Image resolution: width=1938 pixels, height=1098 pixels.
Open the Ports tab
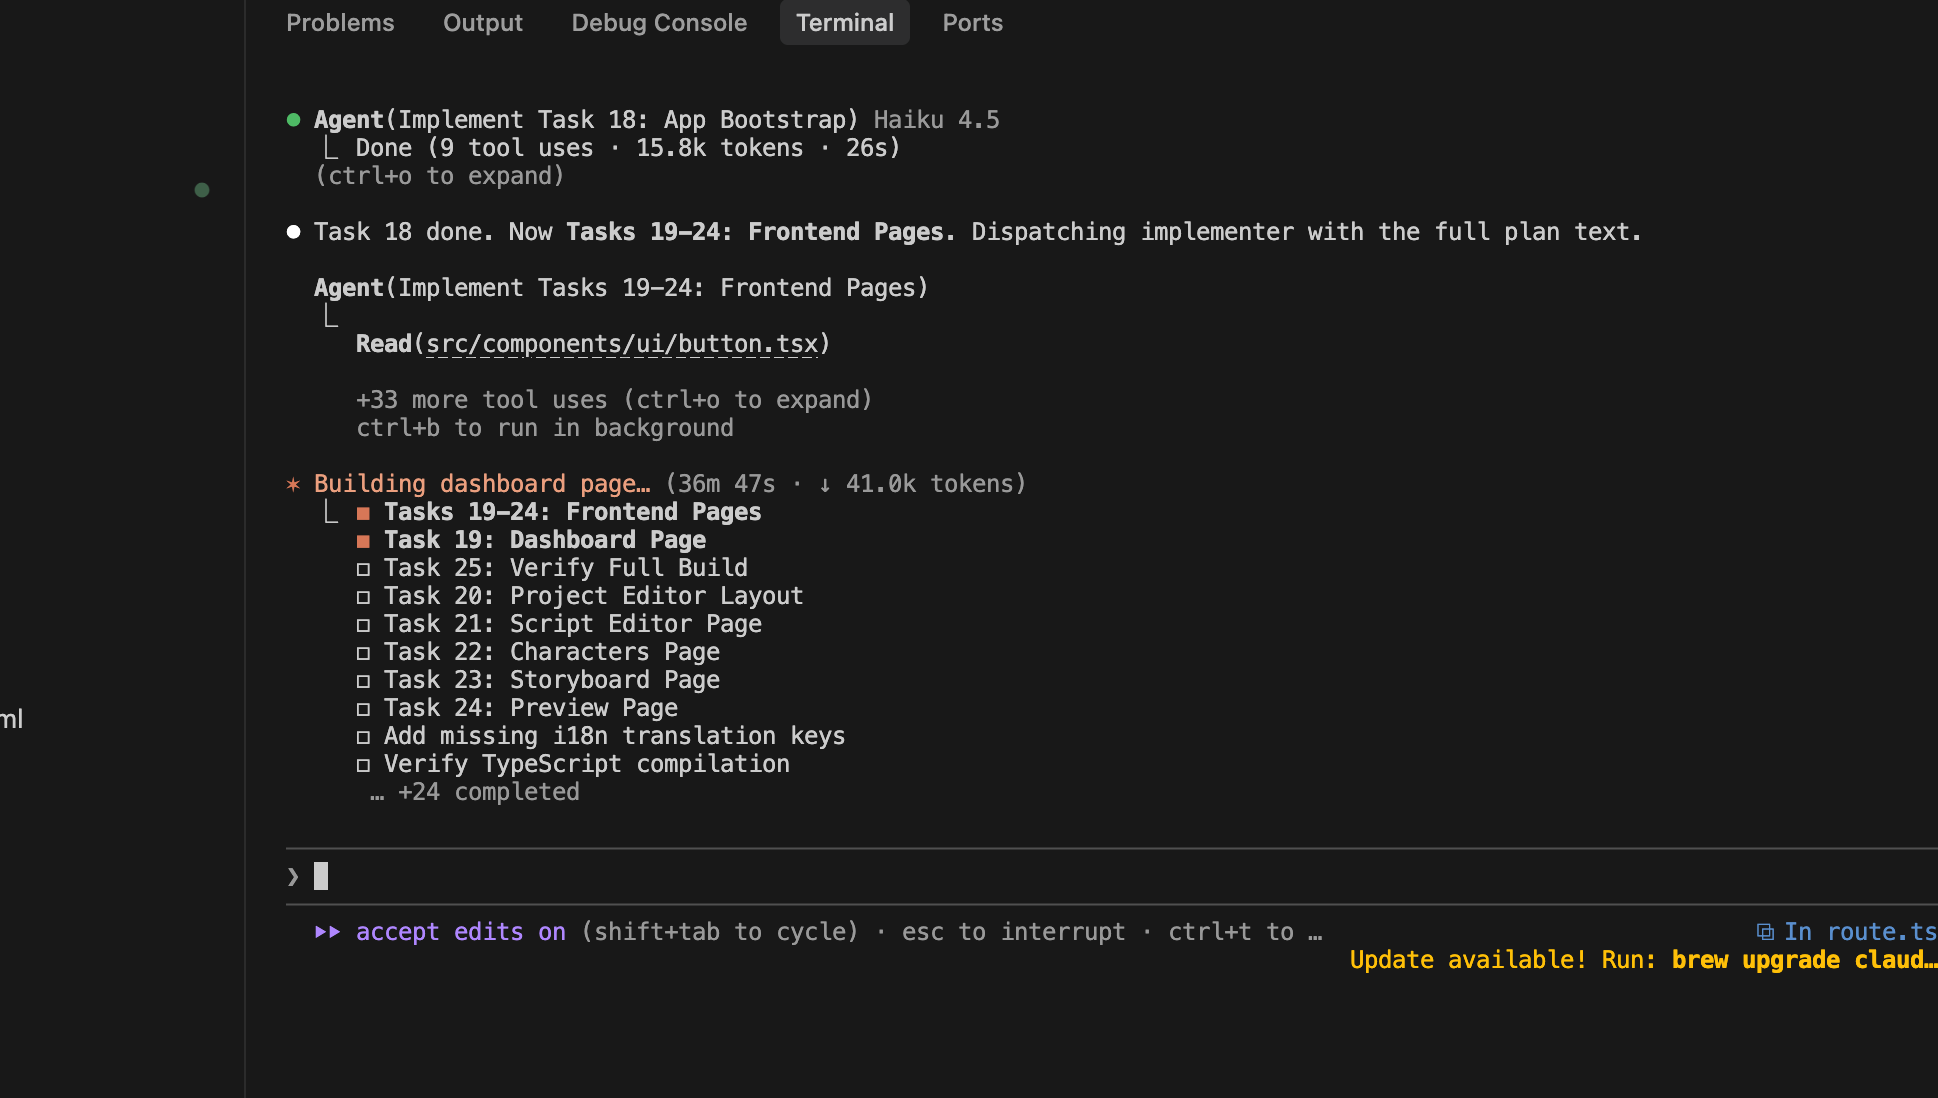[x=972, y=23]
